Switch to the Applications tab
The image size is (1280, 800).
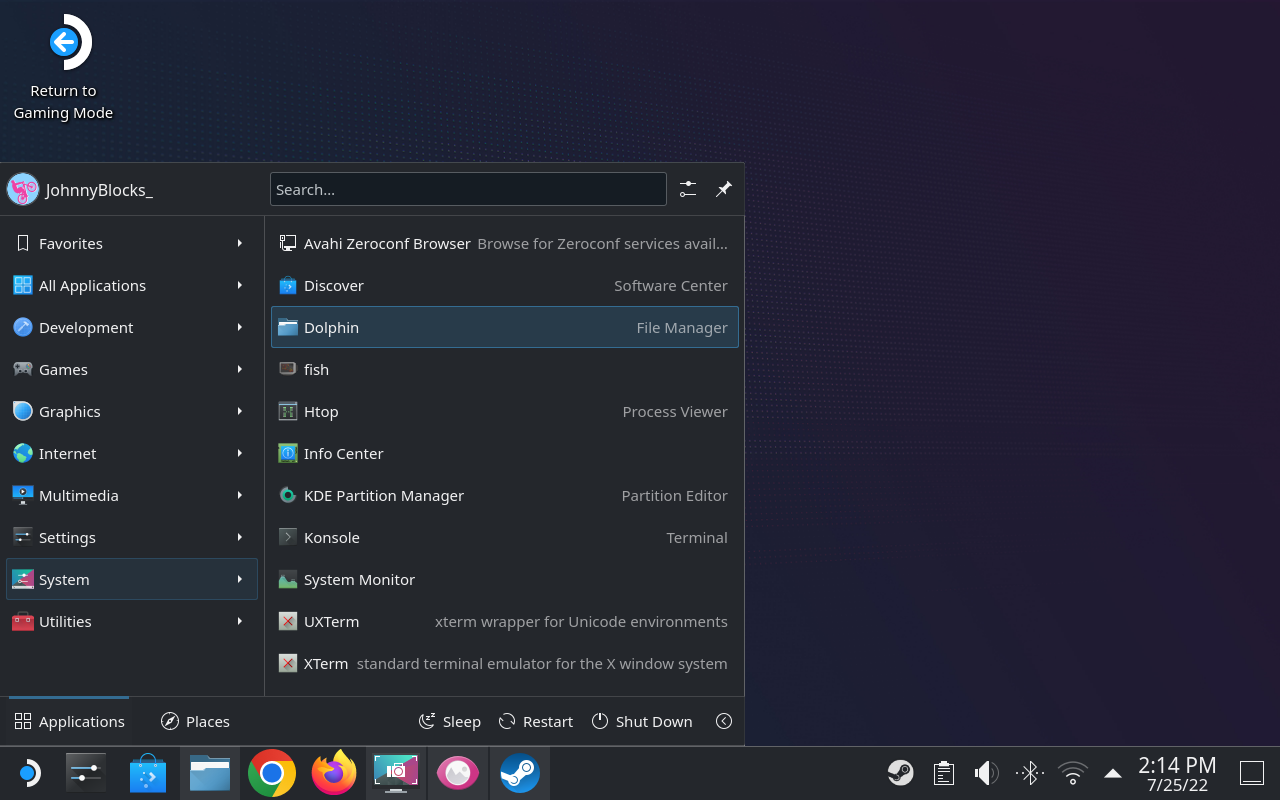(69, 721)
